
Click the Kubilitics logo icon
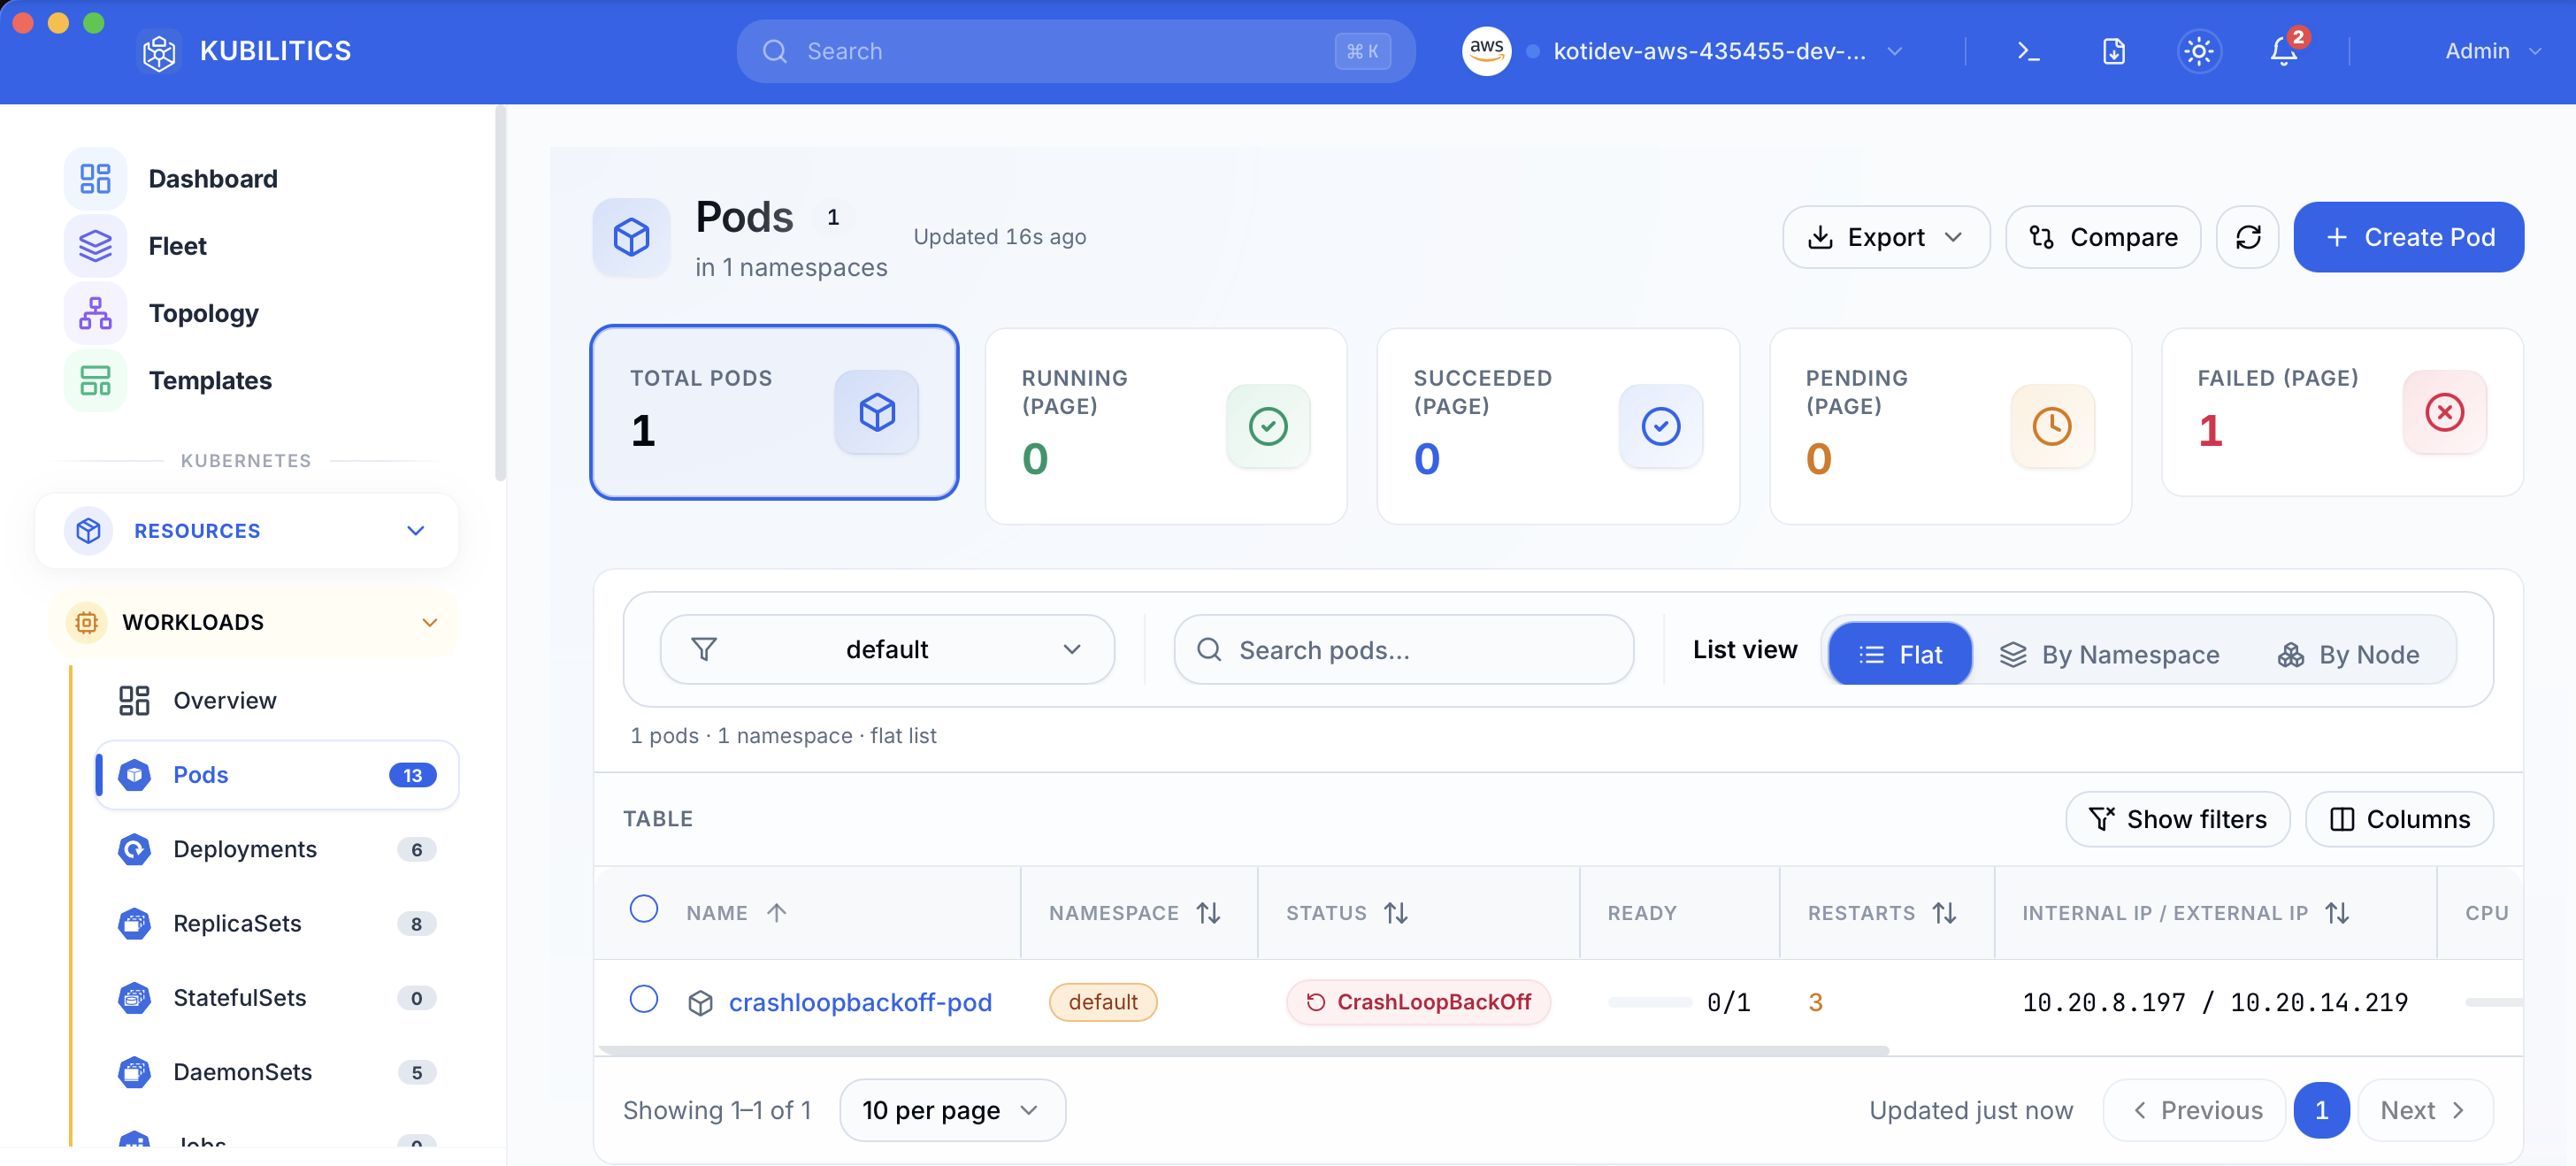coord(159,51)
